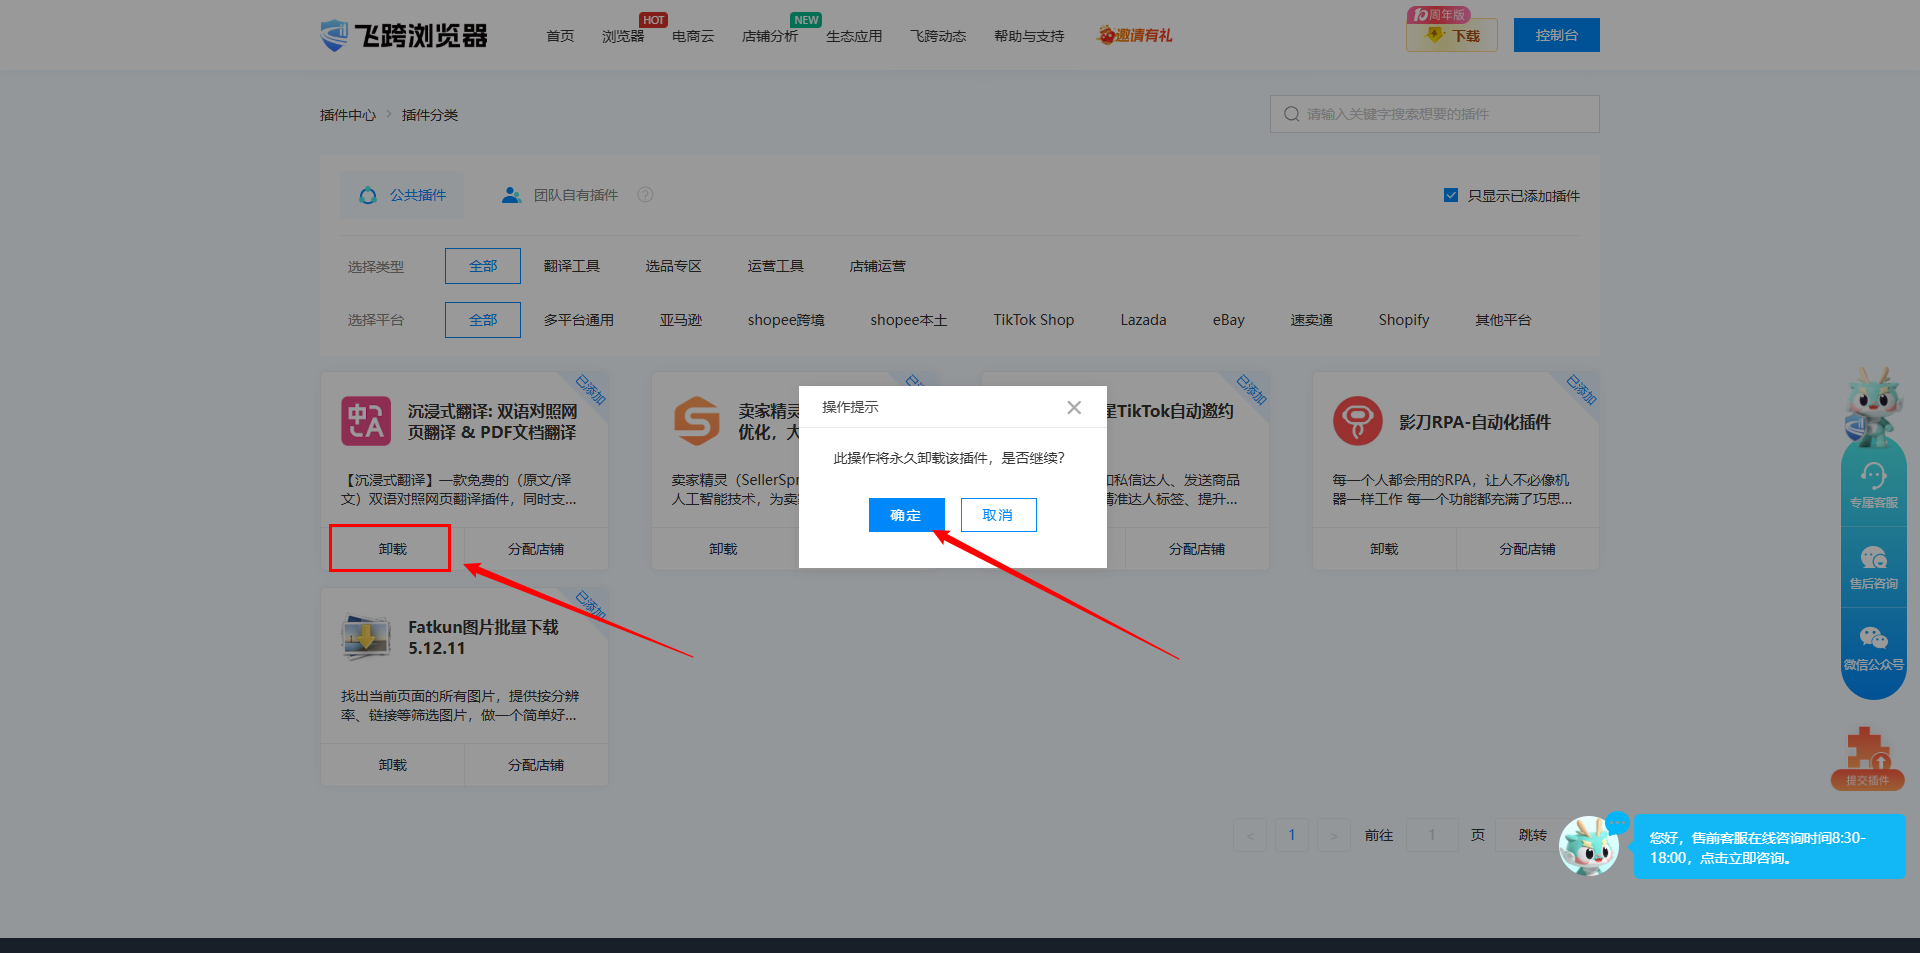Select TikTok Shop platform filter
The height and width of the screenshot is (953, 1920).
point(1033,320)
